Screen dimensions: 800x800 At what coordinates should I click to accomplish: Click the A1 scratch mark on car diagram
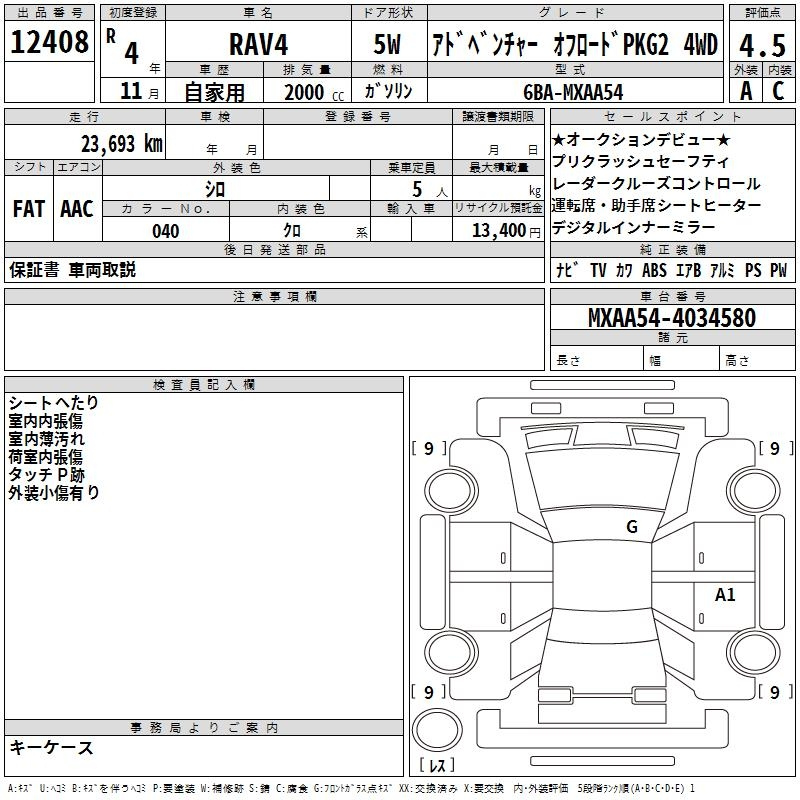tap(725, 595)
